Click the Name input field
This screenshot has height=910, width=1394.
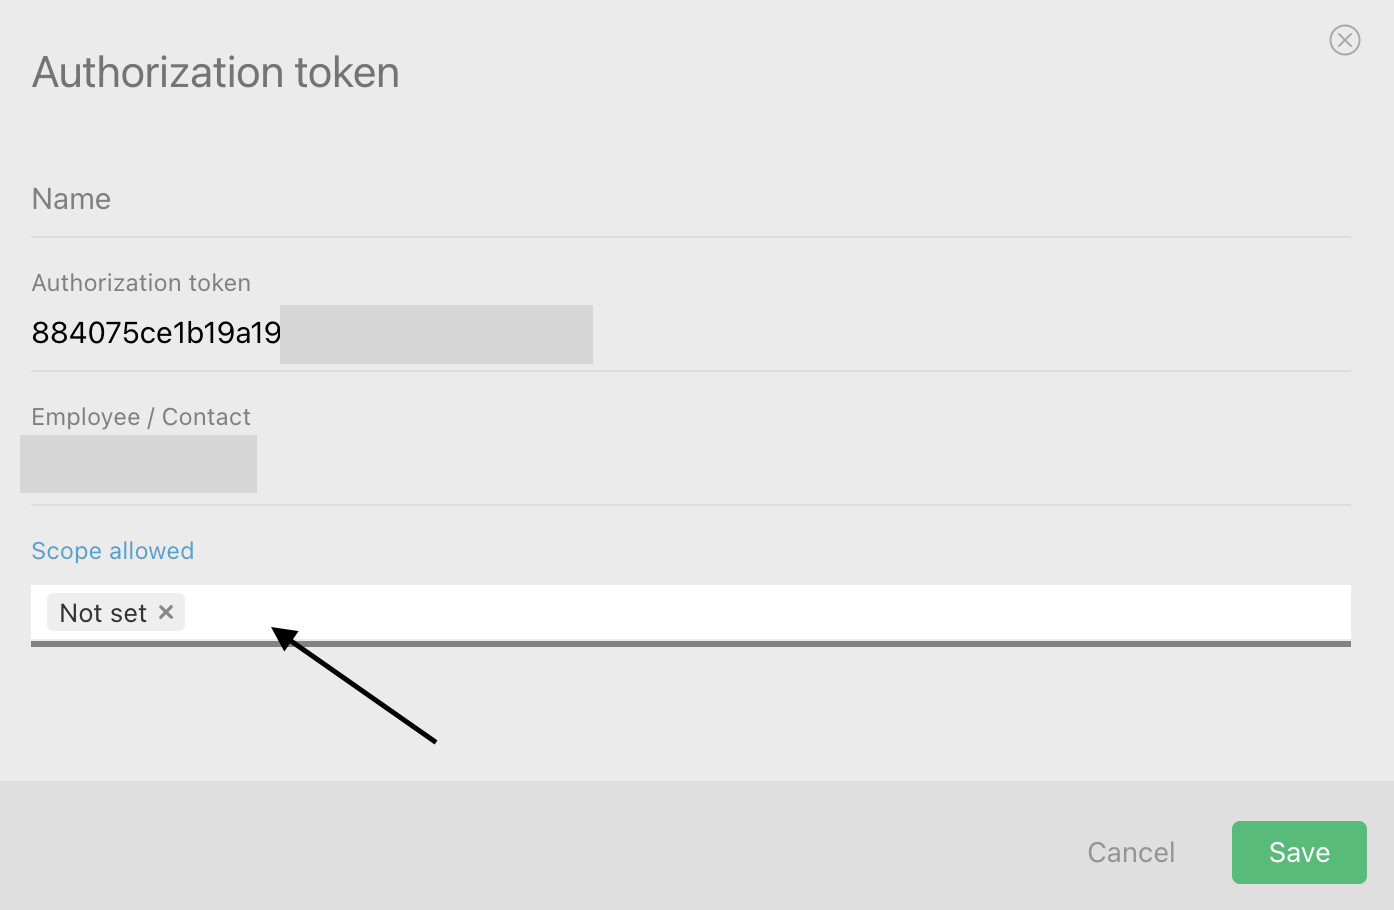click(690, 200)
